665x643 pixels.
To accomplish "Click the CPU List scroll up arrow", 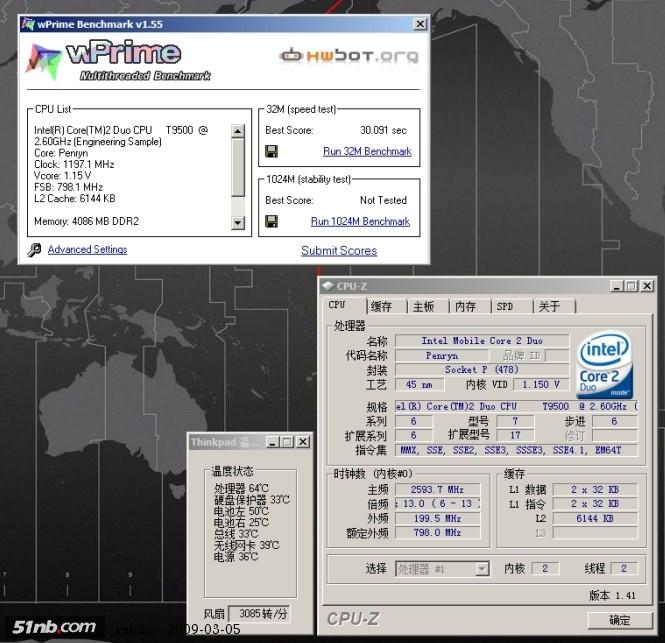I will pyautogui.click(x=237, y=130).
